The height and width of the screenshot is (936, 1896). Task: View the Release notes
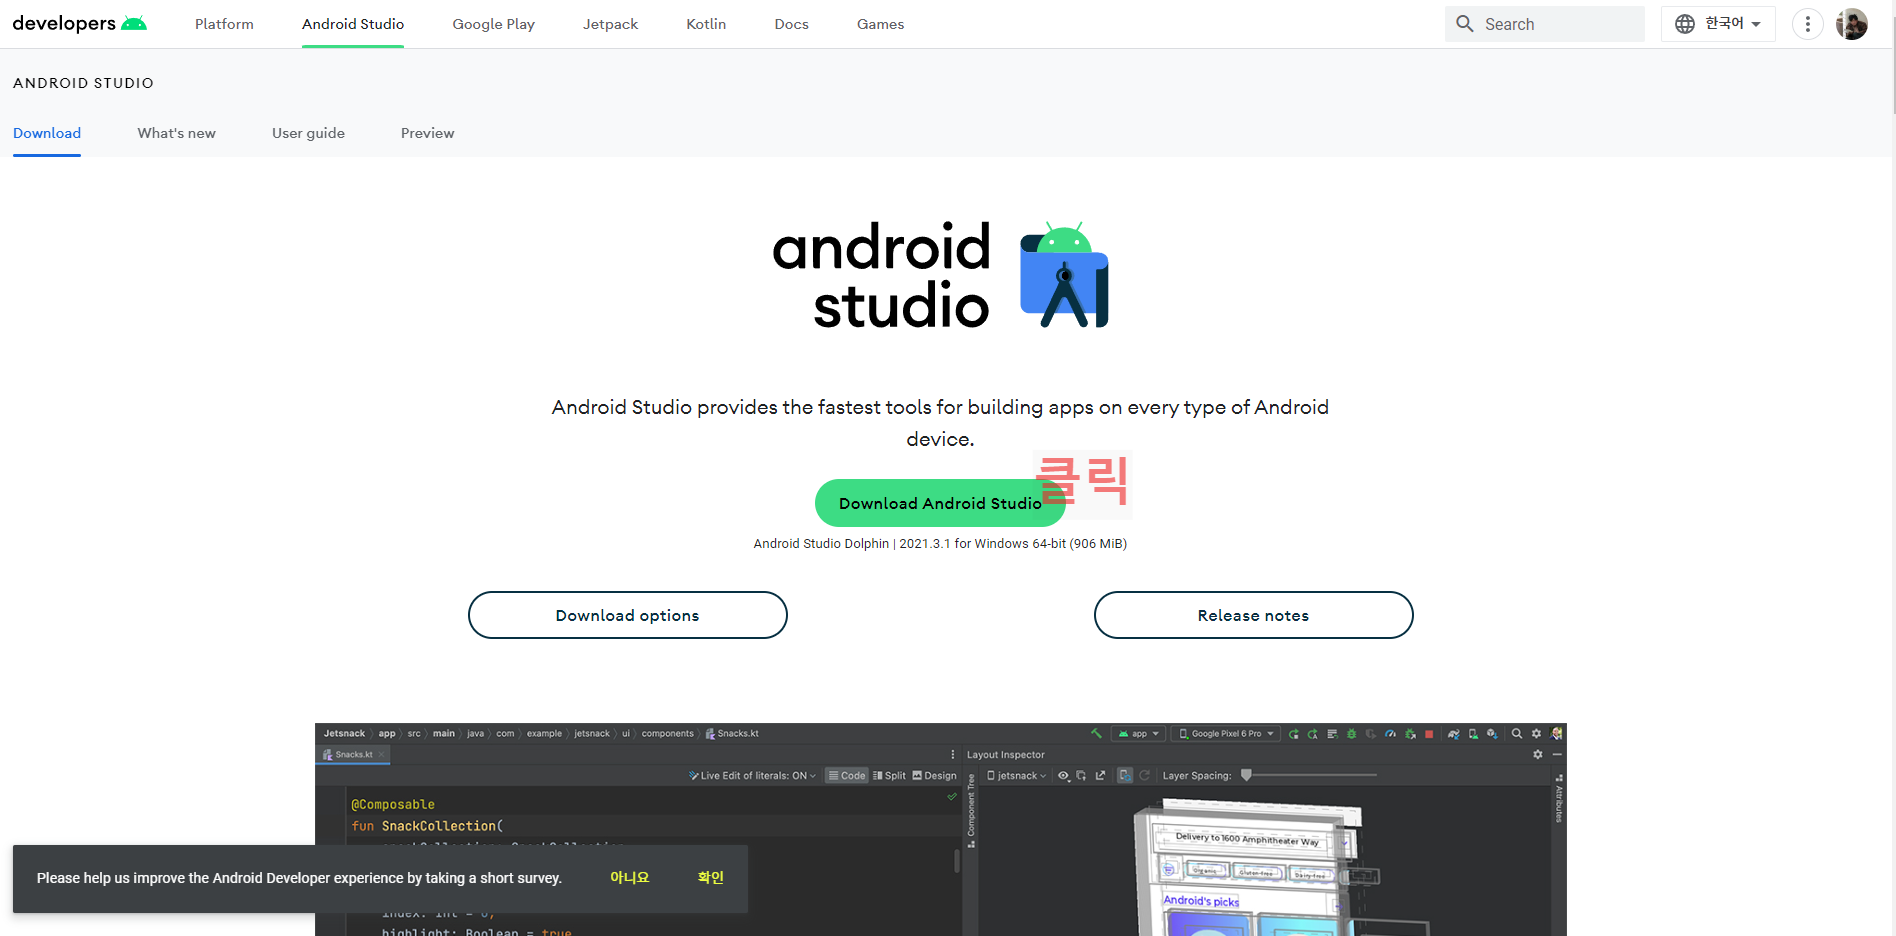[1253, 615]
